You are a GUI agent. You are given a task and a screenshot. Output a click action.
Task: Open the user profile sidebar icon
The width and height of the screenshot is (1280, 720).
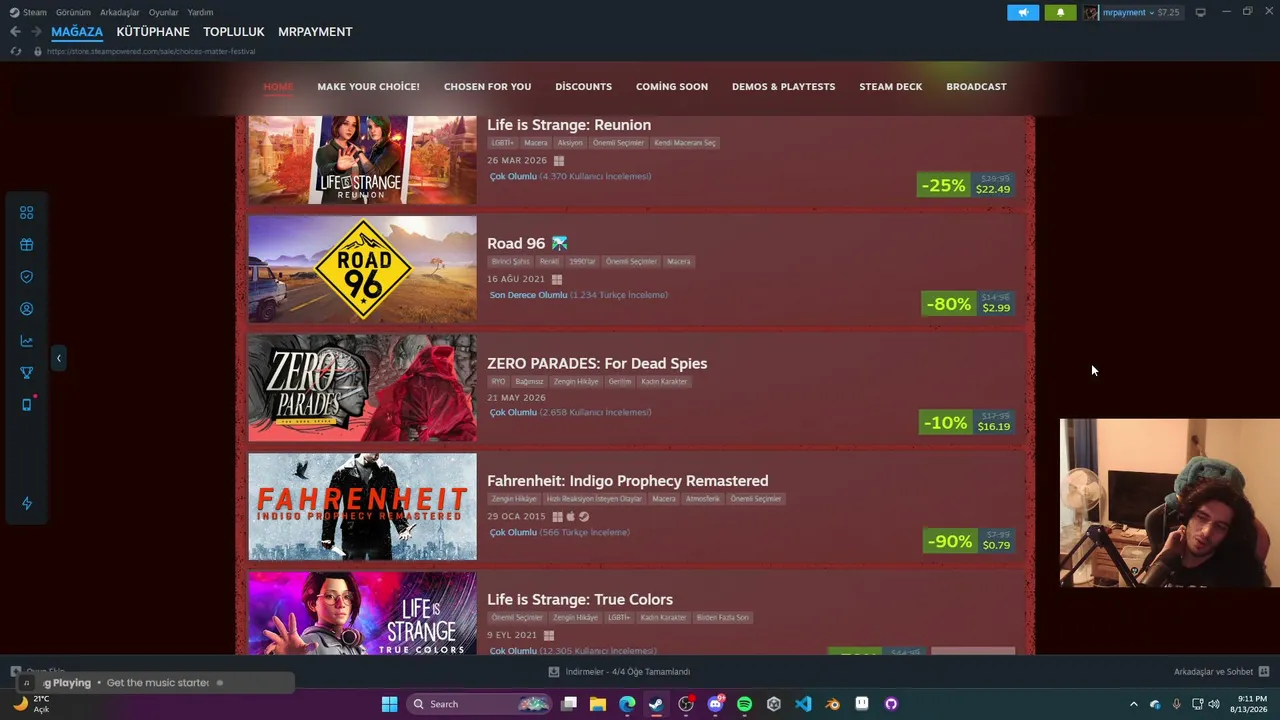click(27, 309)
